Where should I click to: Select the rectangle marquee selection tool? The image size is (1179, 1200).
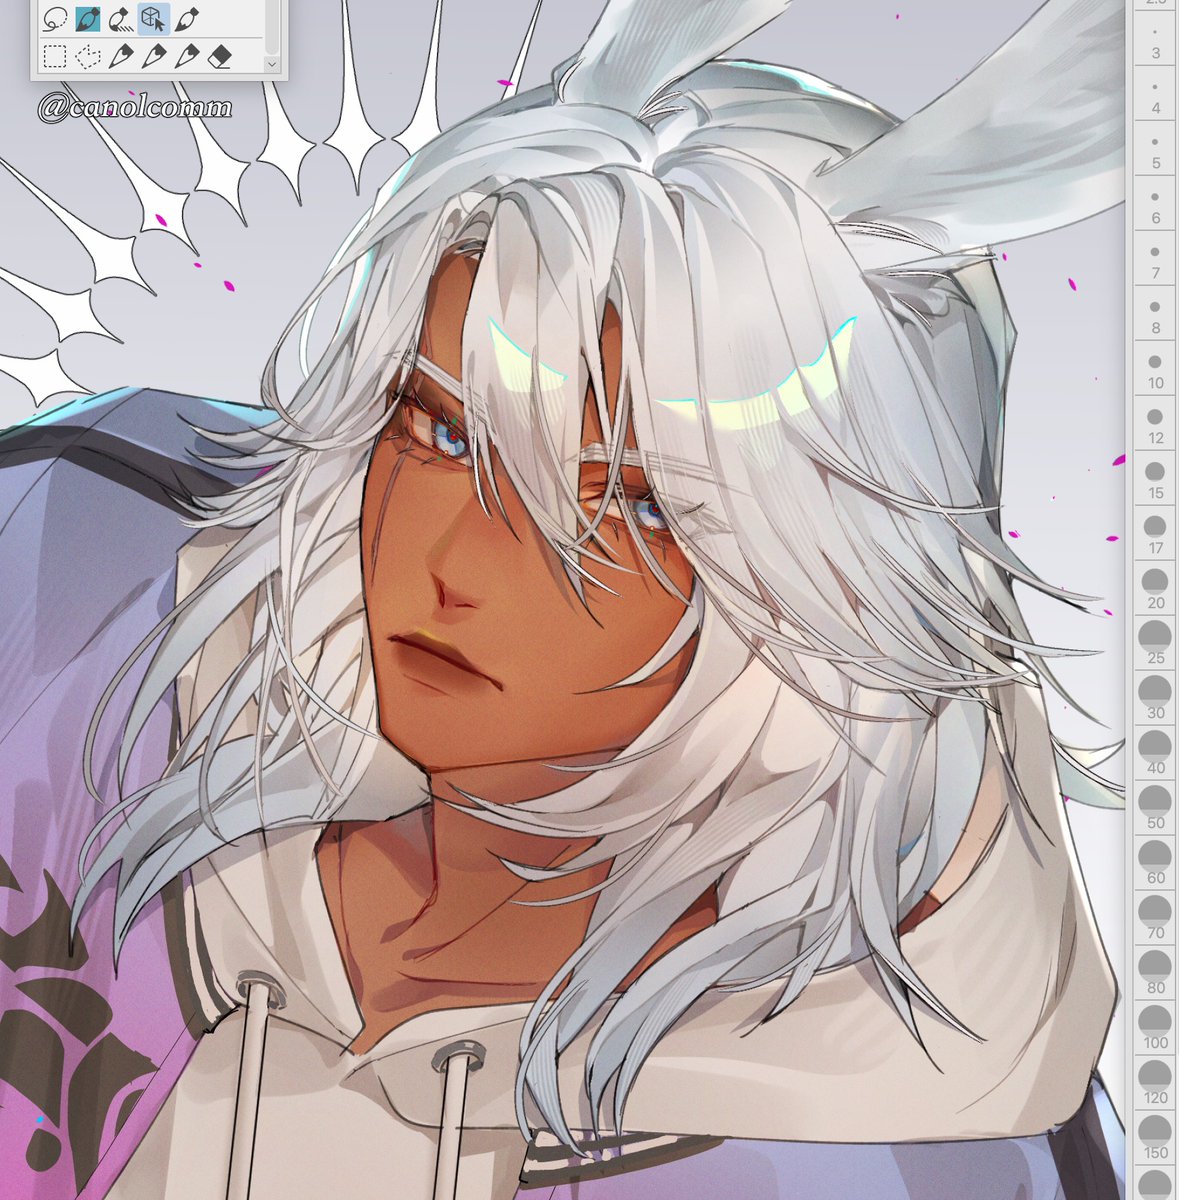(55, 56)
